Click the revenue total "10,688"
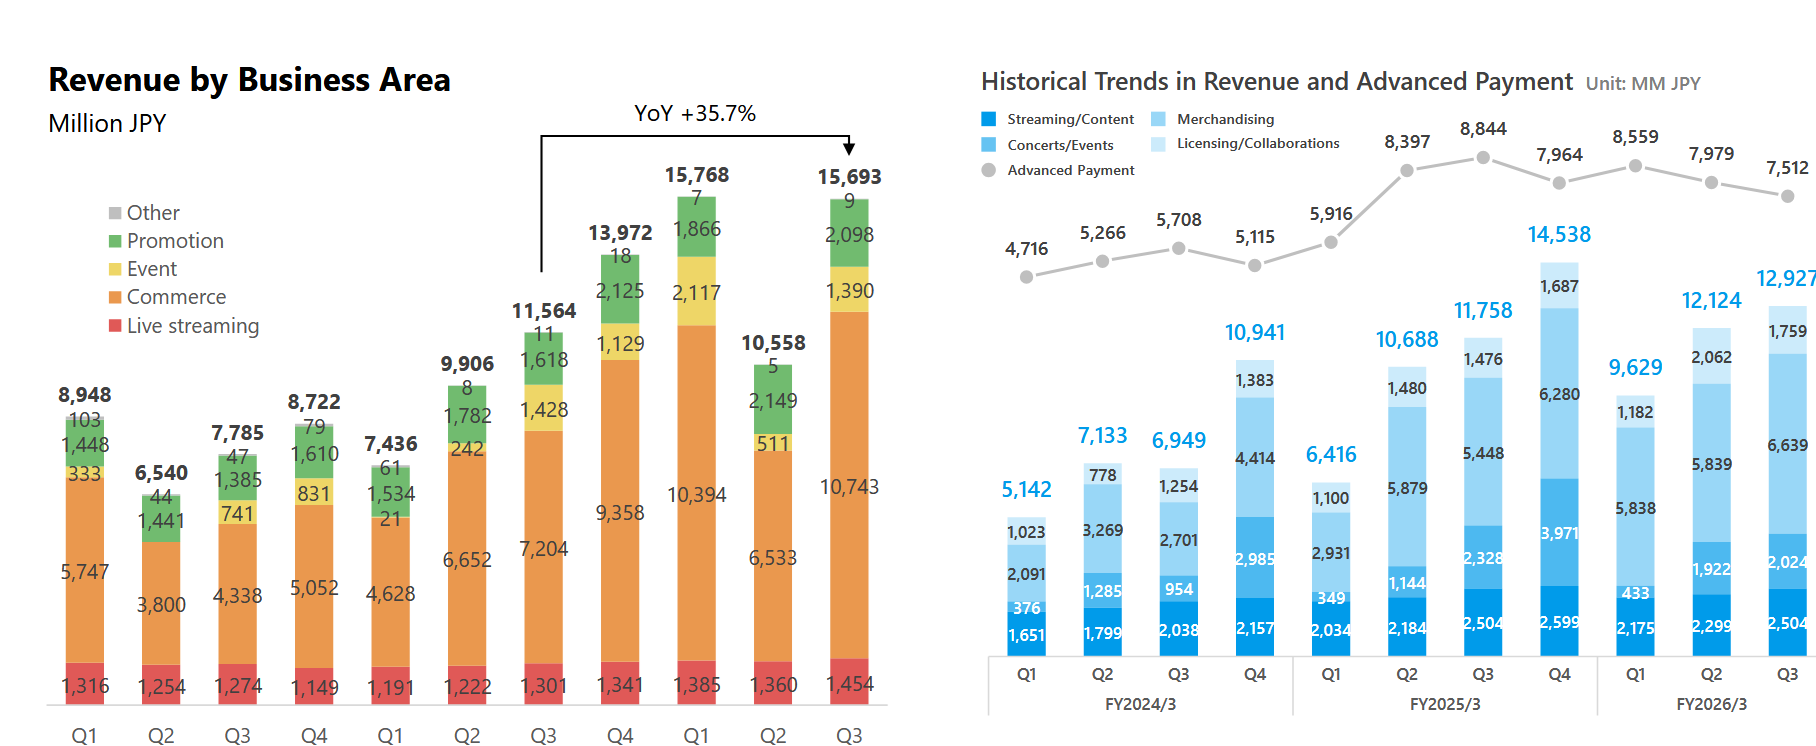The height and width of the screenshot is (746, 1816). point(1407,340)
